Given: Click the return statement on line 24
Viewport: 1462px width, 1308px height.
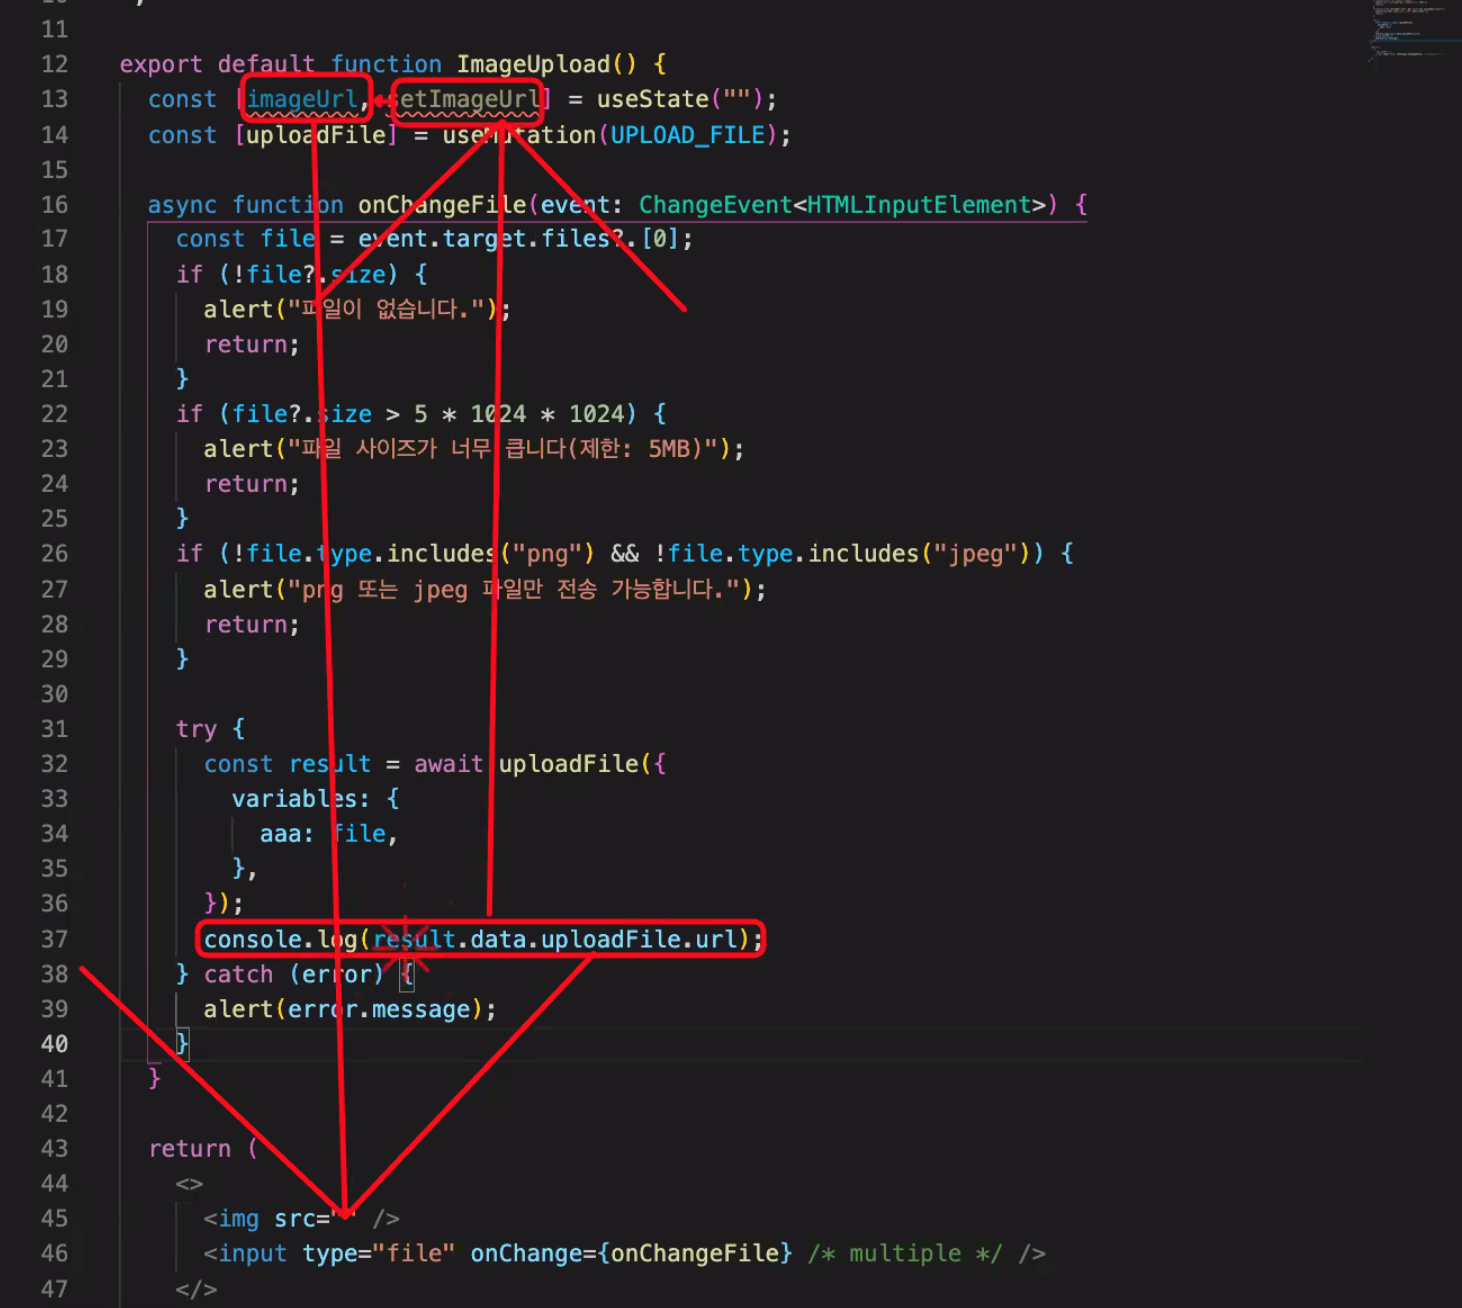Looking at the screenshot, I should point(252,484).
